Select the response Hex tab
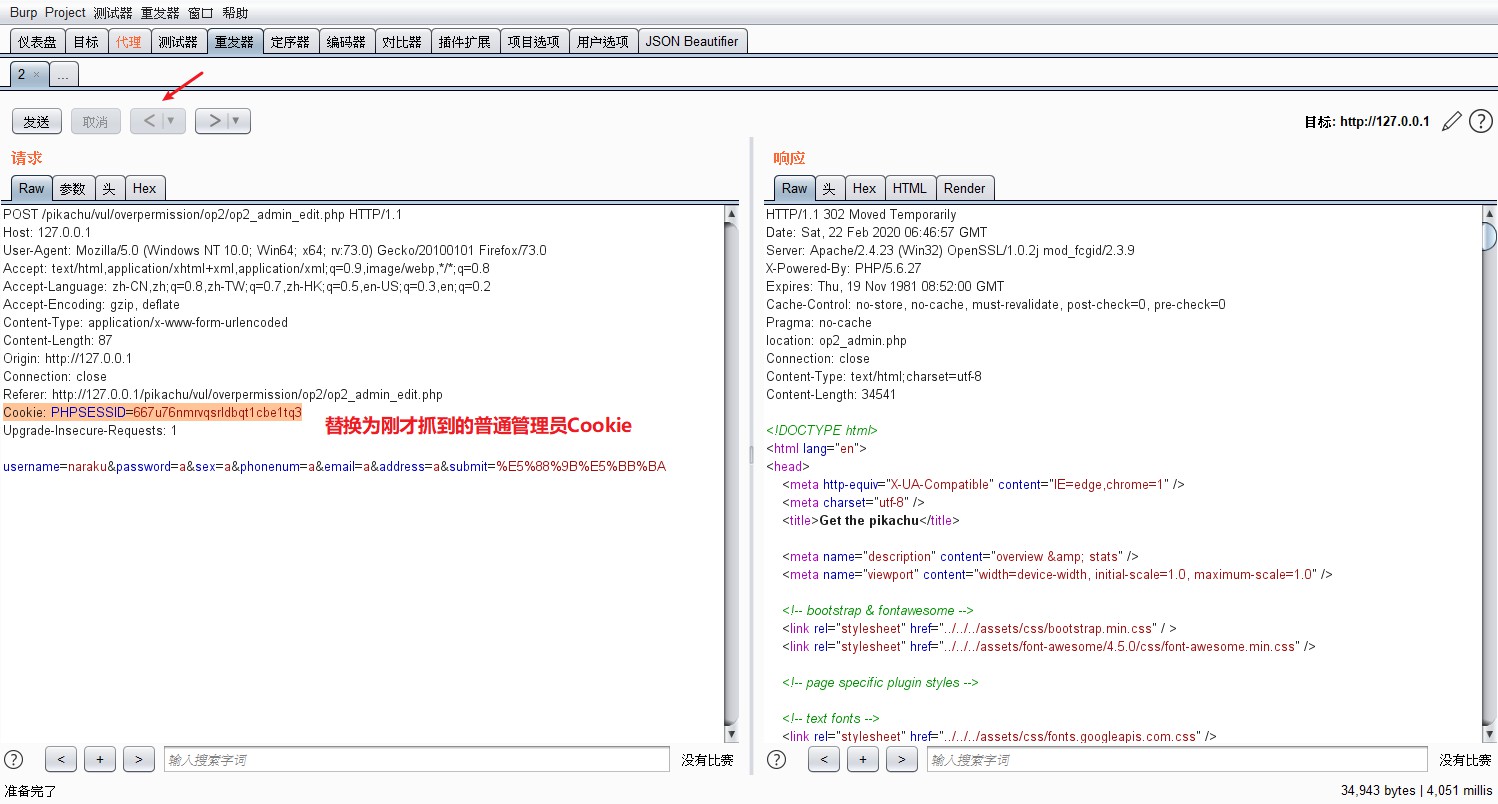1498x804 pixels. (x=864, y=188)
